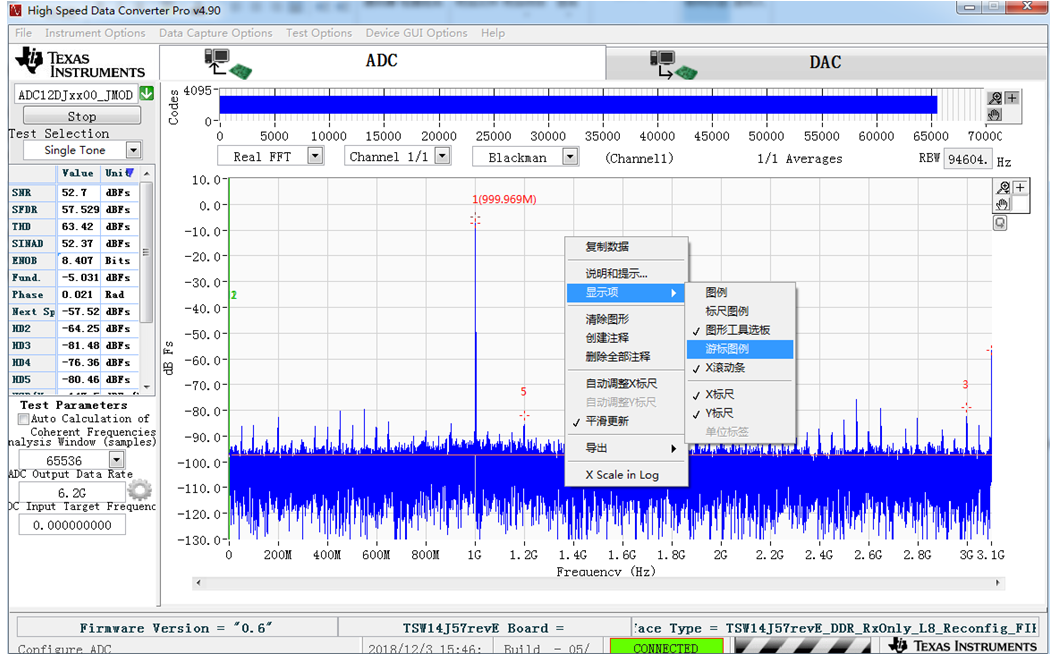Choose 说明和提示... from the context menu
Viewport: 1050px width, 656px height.
[626, 274]
